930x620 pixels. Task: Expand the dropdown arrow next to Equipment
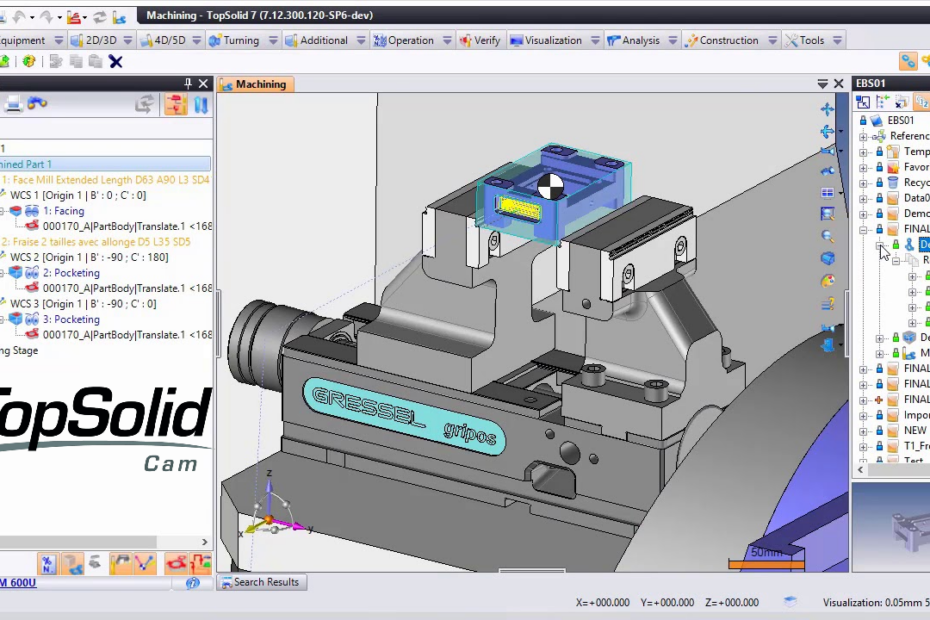[x=59, y=40]
